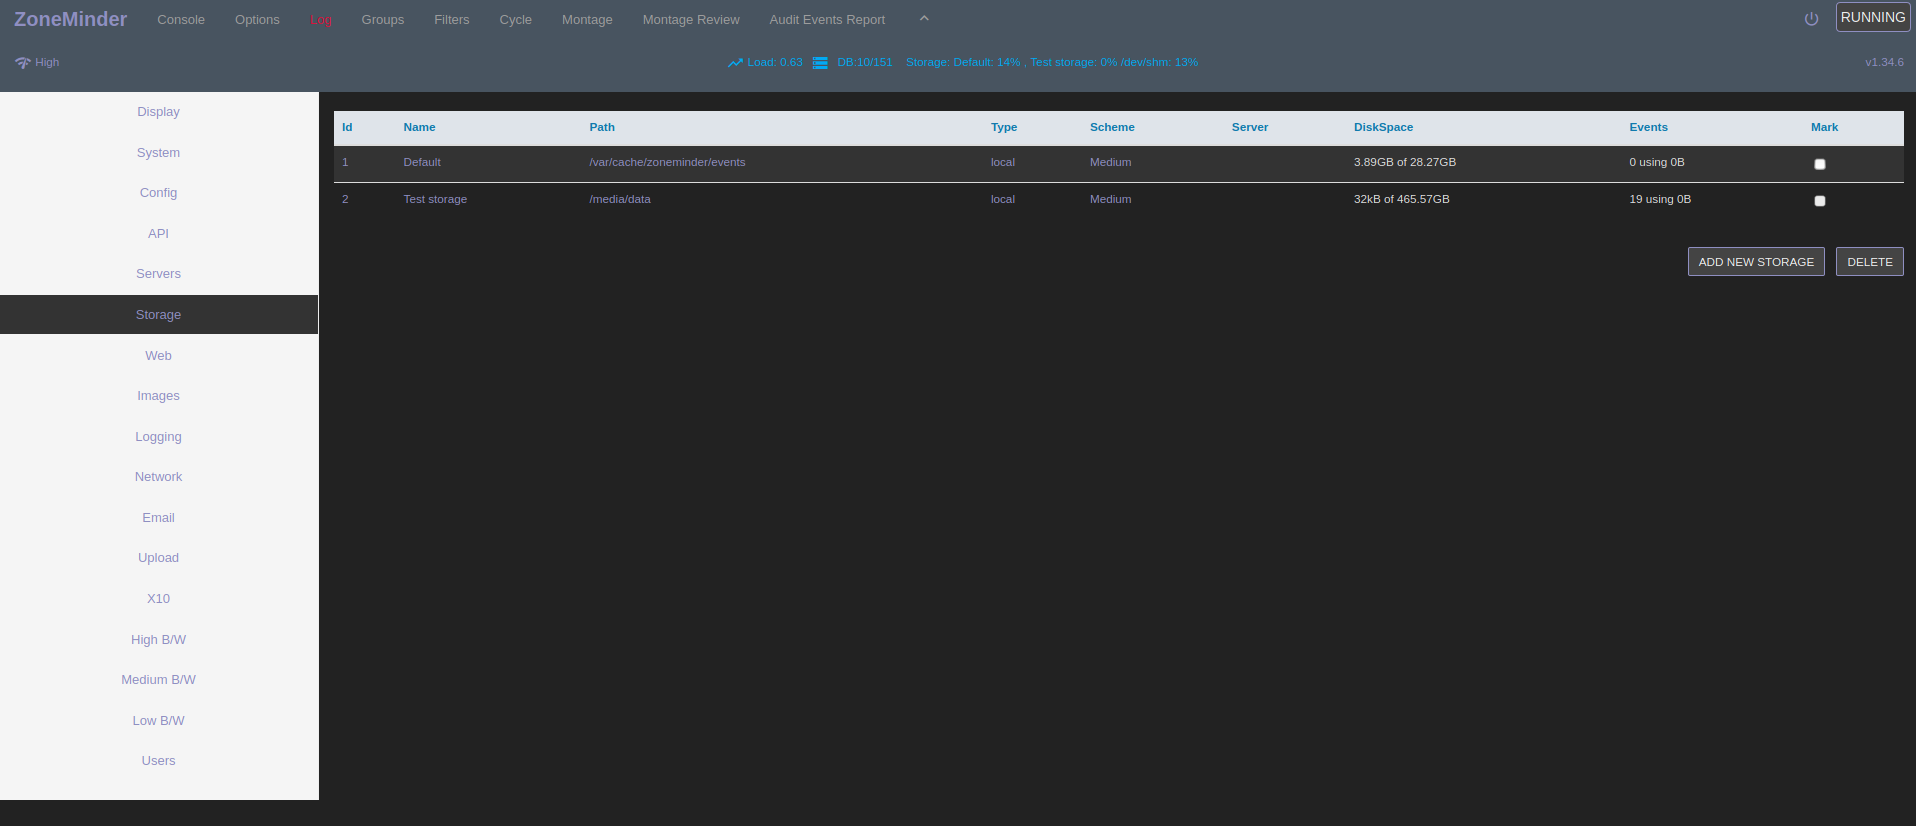1916x826 pixels.
Task: Click the 0 using 0B events cell
Action: 1657,162
